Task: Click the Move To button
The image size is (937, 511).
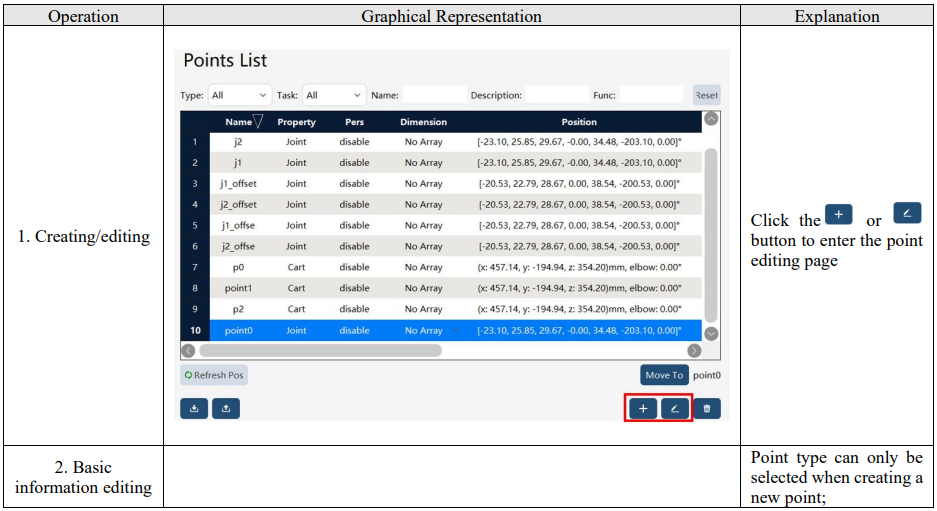Action: 664,375
